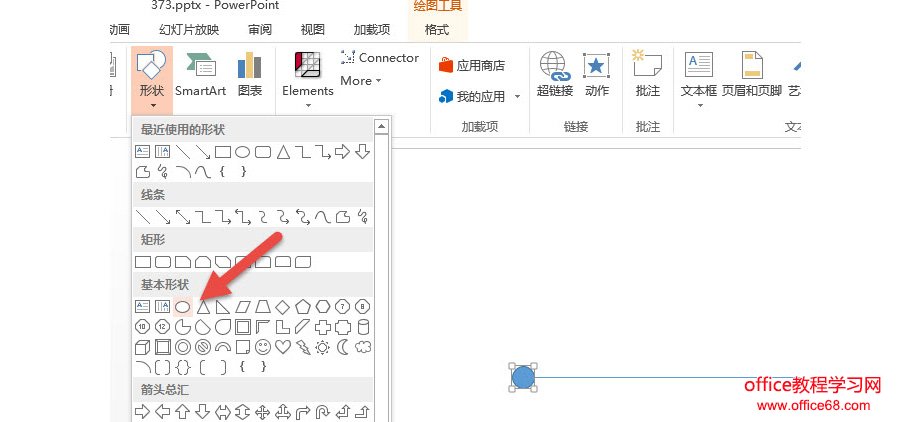Insert a chart with 图表
The image size is (900, 422).
tap(250, 75)
